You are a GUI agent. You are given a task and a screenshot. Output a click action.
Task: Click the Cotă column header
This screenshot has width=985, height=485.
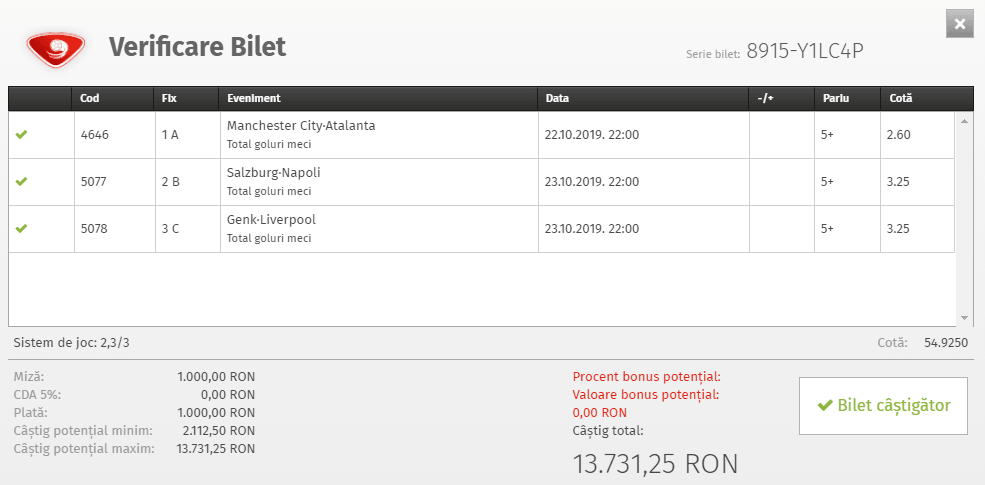(900, 98)
